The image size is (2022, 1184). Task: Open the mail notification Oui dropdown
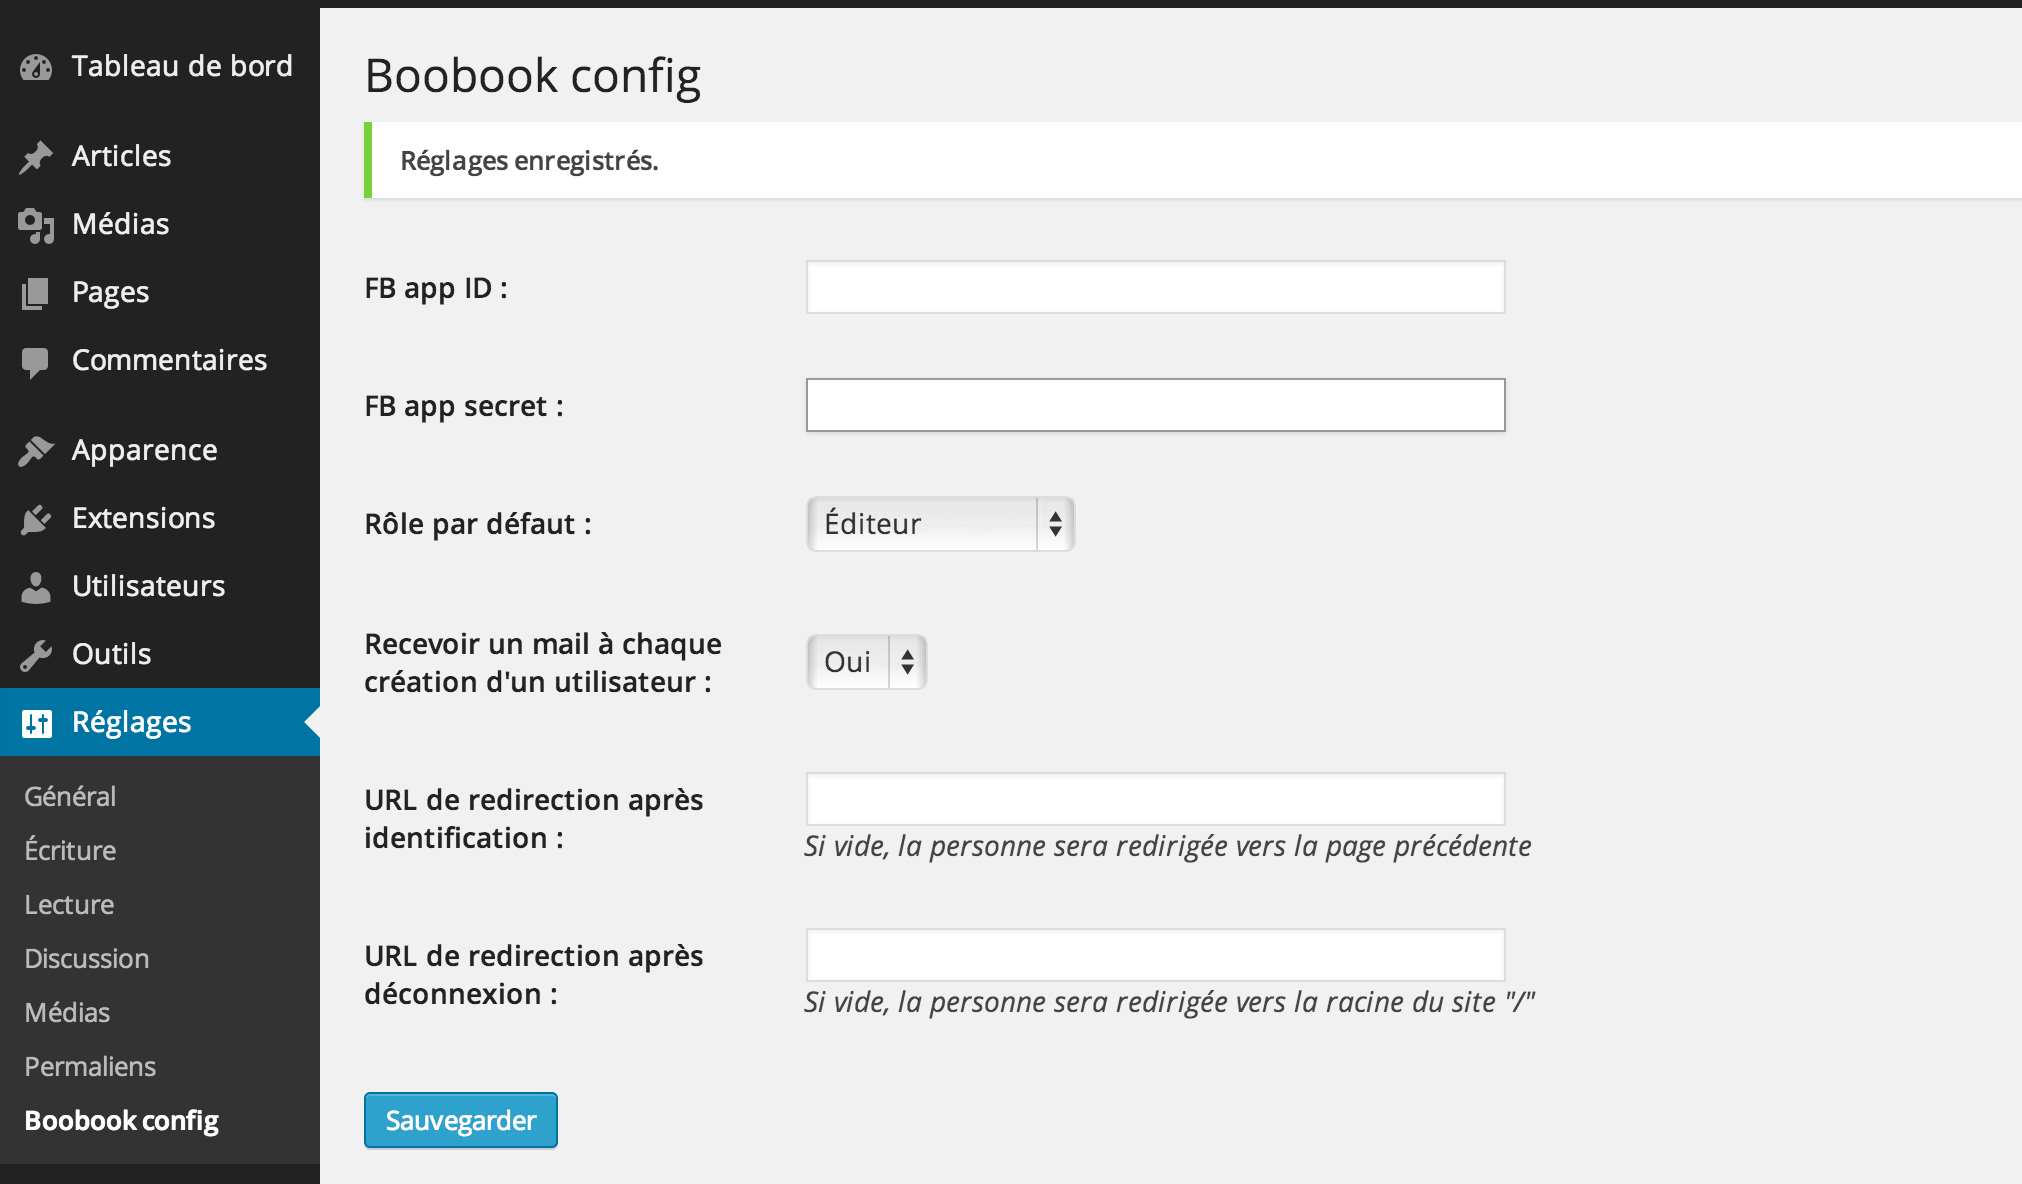(x=866, y=662)
